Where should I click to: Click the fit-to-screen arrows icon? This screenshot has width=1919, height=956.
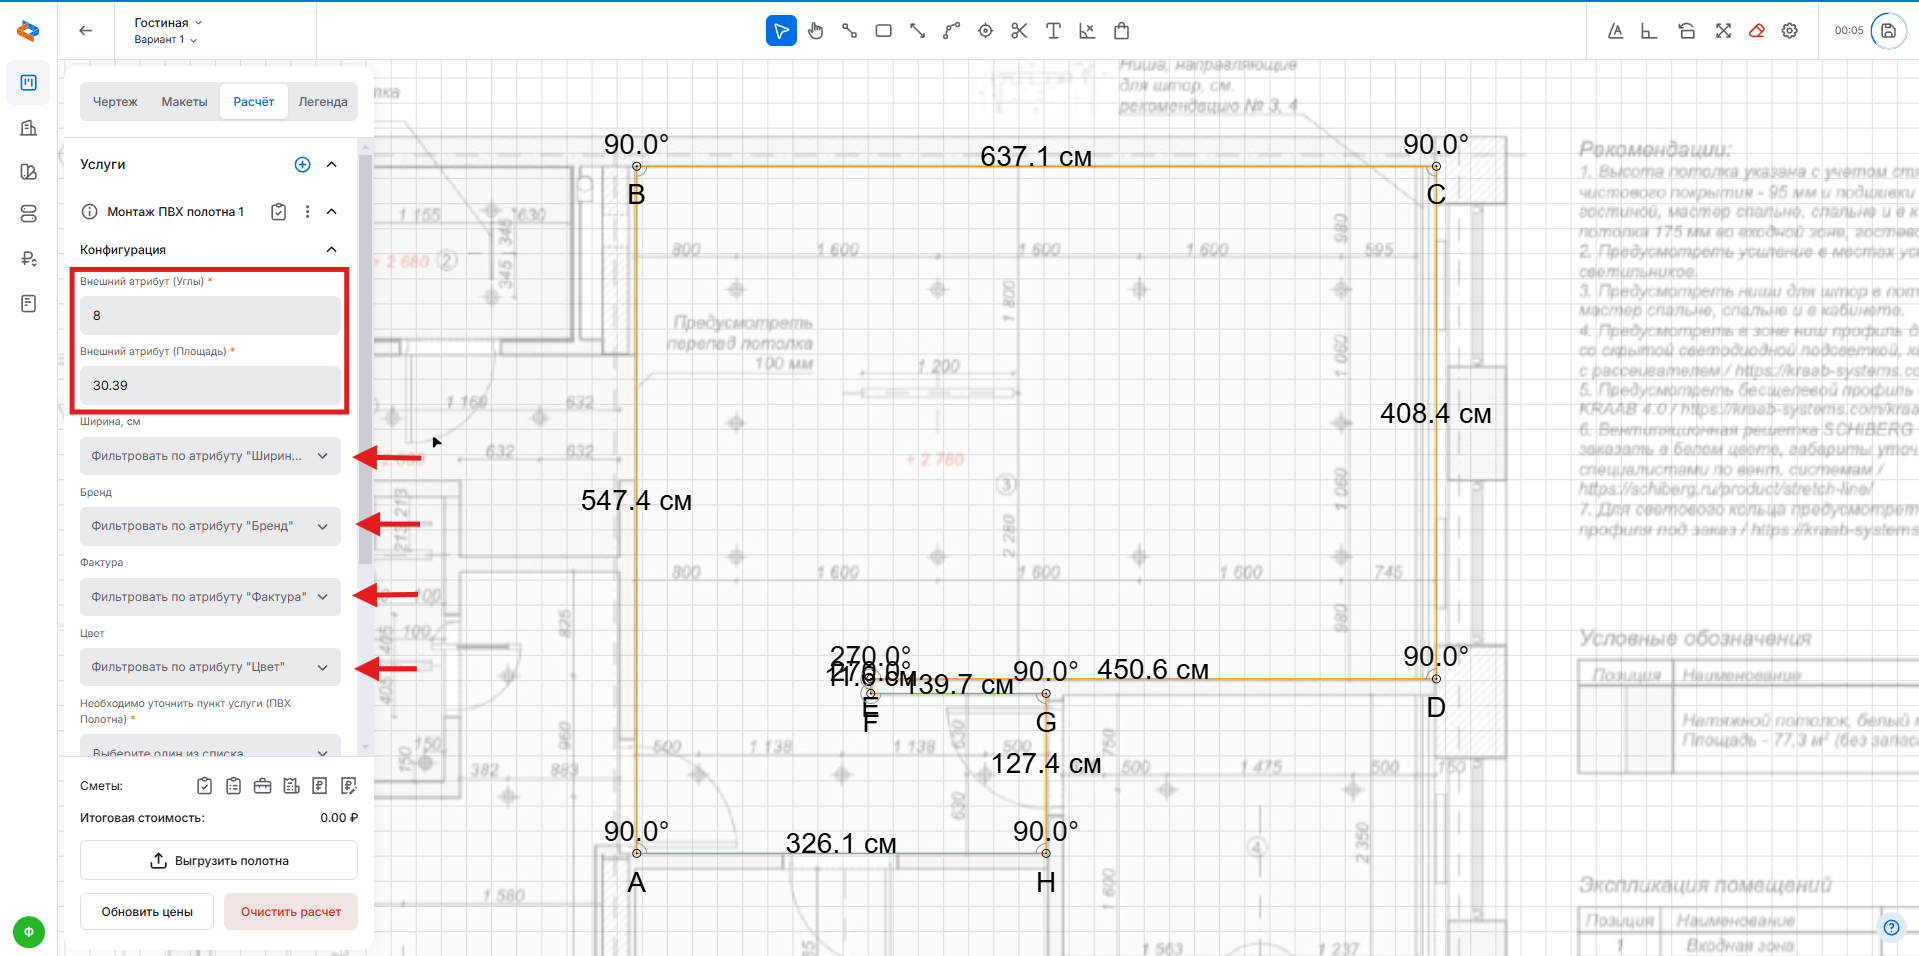(x=1723, y=31)
